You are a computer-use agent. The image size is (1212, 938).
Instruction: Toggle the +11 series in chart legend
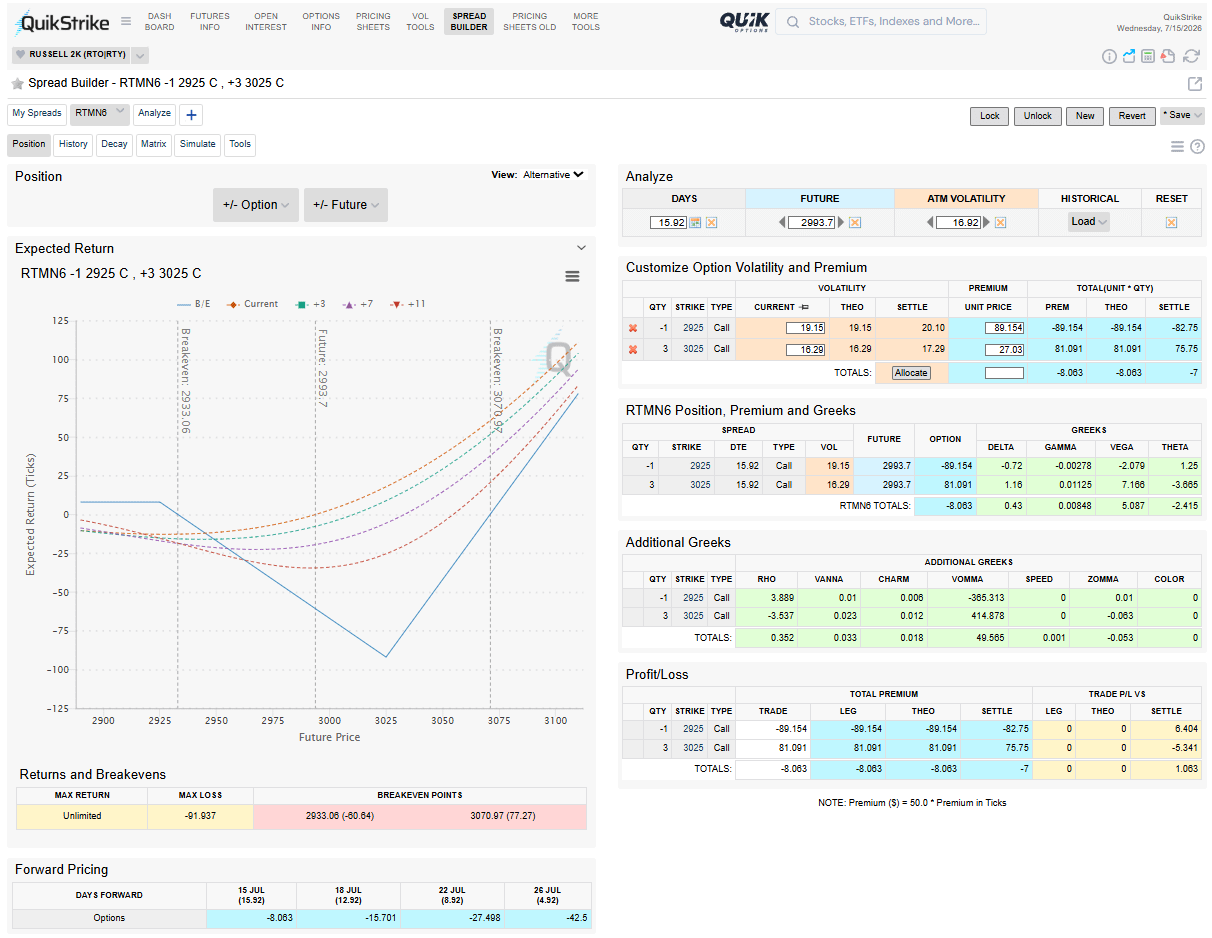[x=408, y=304]
